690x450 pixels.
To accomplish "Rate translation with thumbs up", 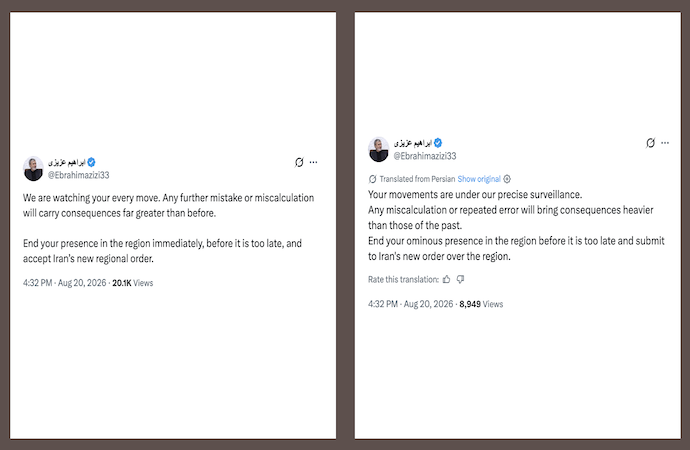I will (447, 279).
